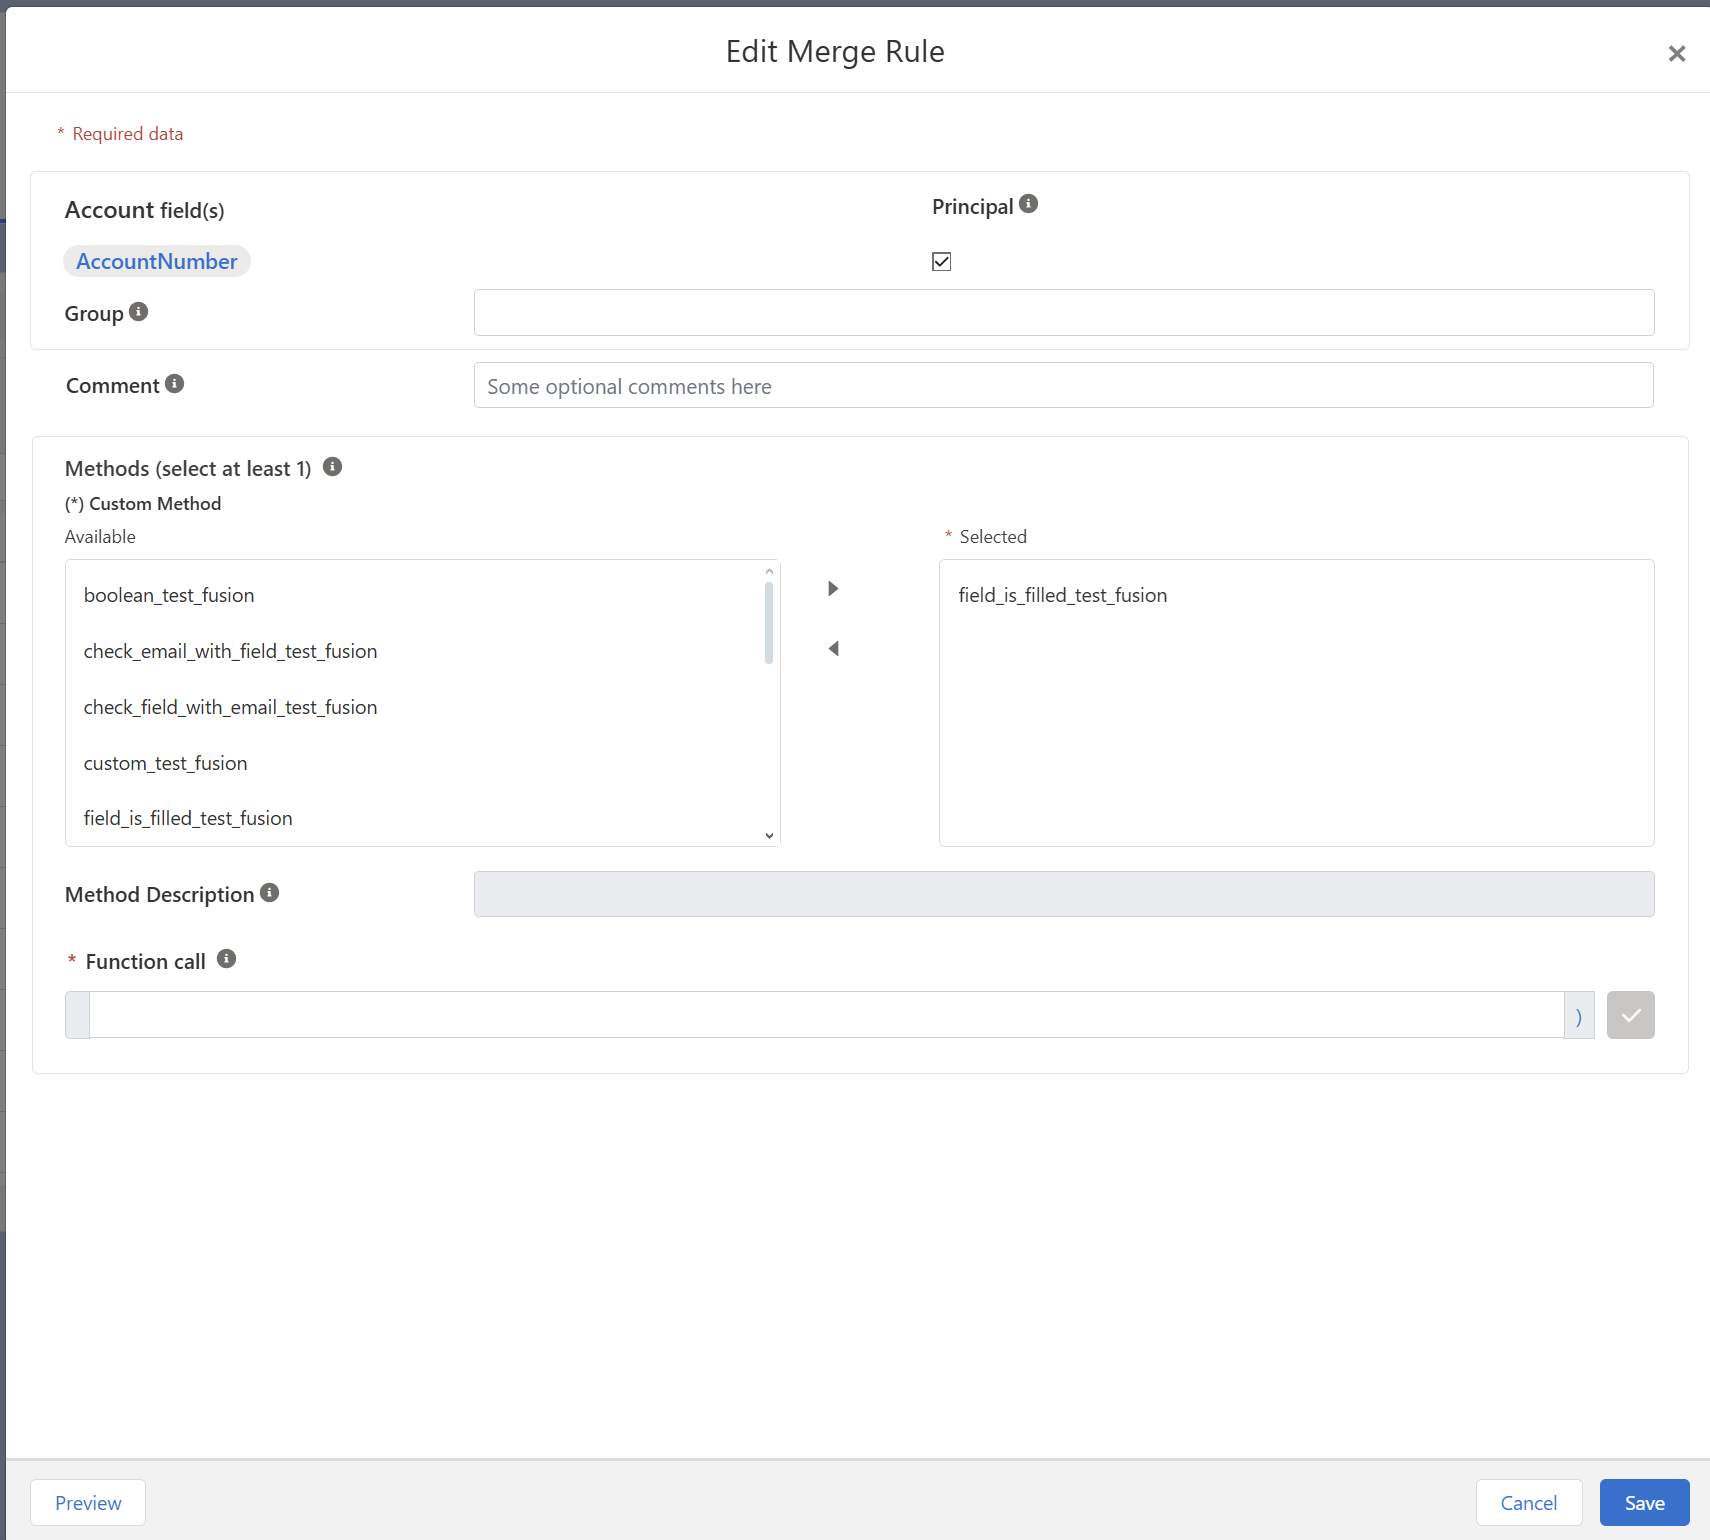Image resolution: width=1710 pixels, height=1540 pixels.
Task: Select custom_test_fusion in Available list
Action: coord(414,763)
